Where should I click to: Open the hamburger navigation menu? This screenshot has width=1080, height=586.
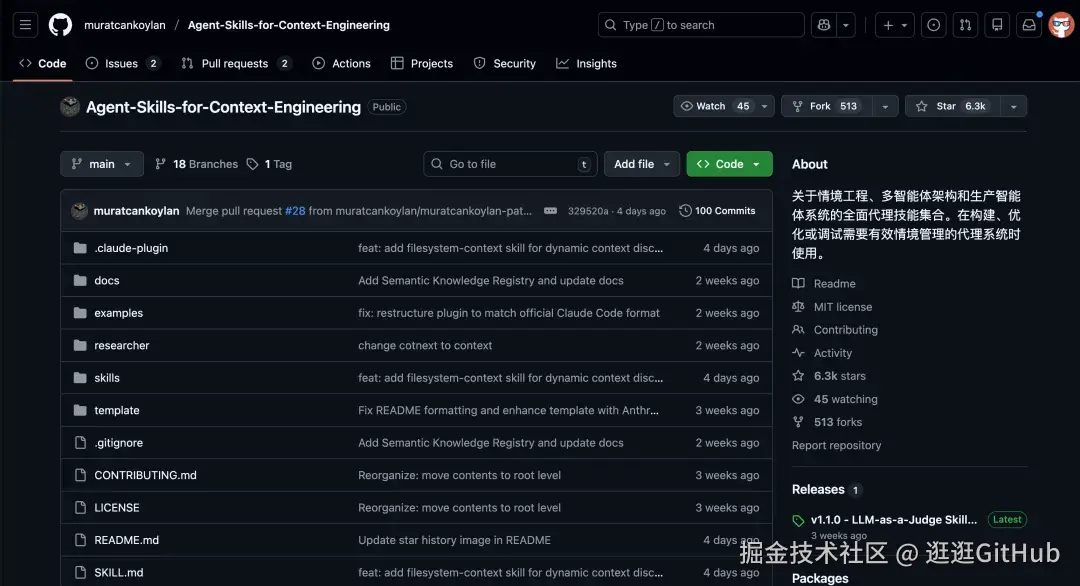(26, 25)
